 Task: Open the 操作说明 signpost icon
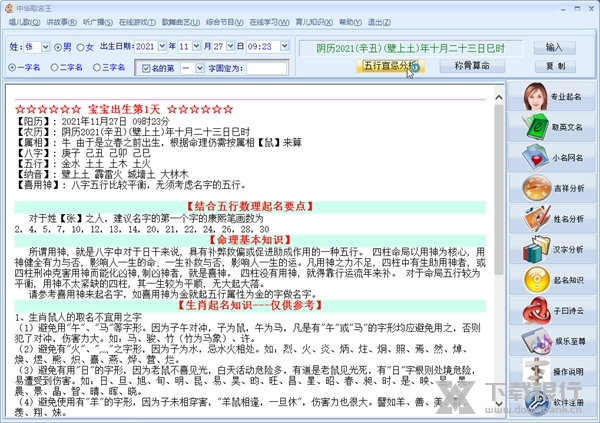[536, 371]
